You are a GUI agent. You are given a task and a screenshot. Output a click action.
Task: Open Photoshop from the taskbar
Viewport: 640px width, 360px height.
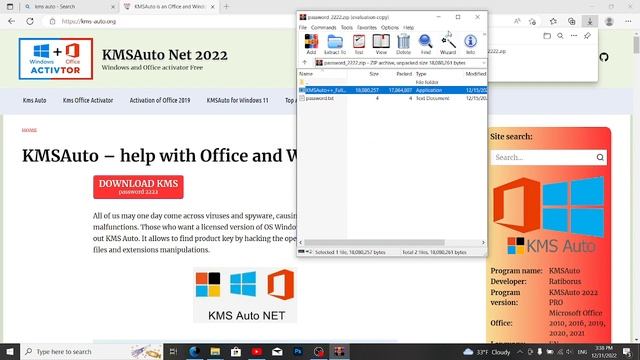click(x=298, y=351)
